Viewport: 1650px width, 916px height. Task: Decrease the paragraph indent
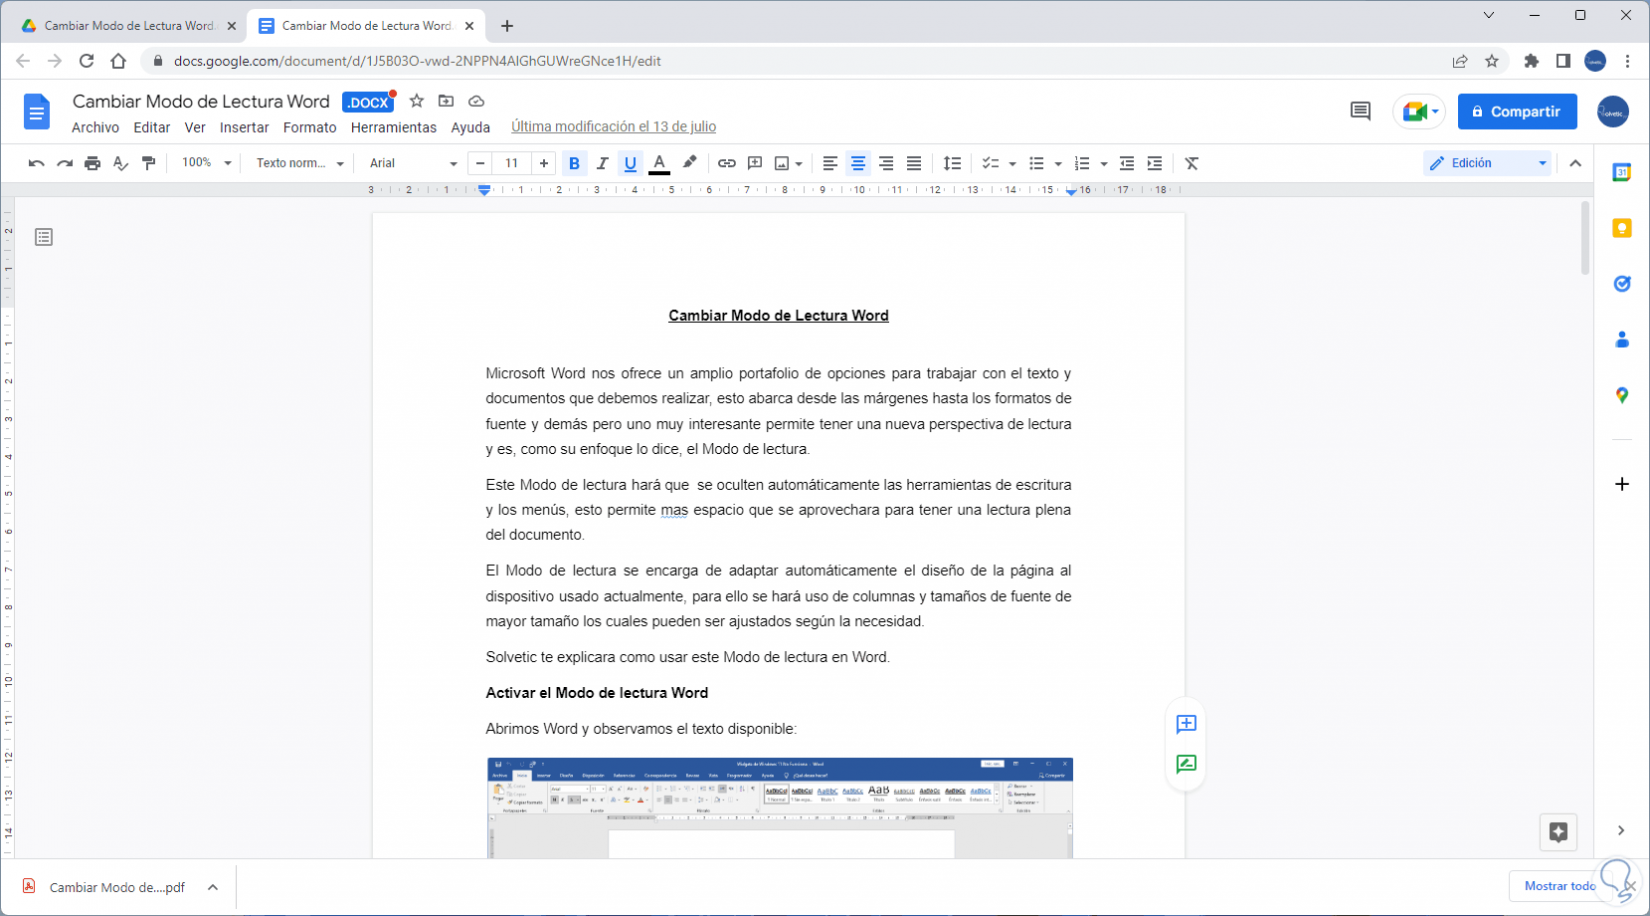(1127, 163)
